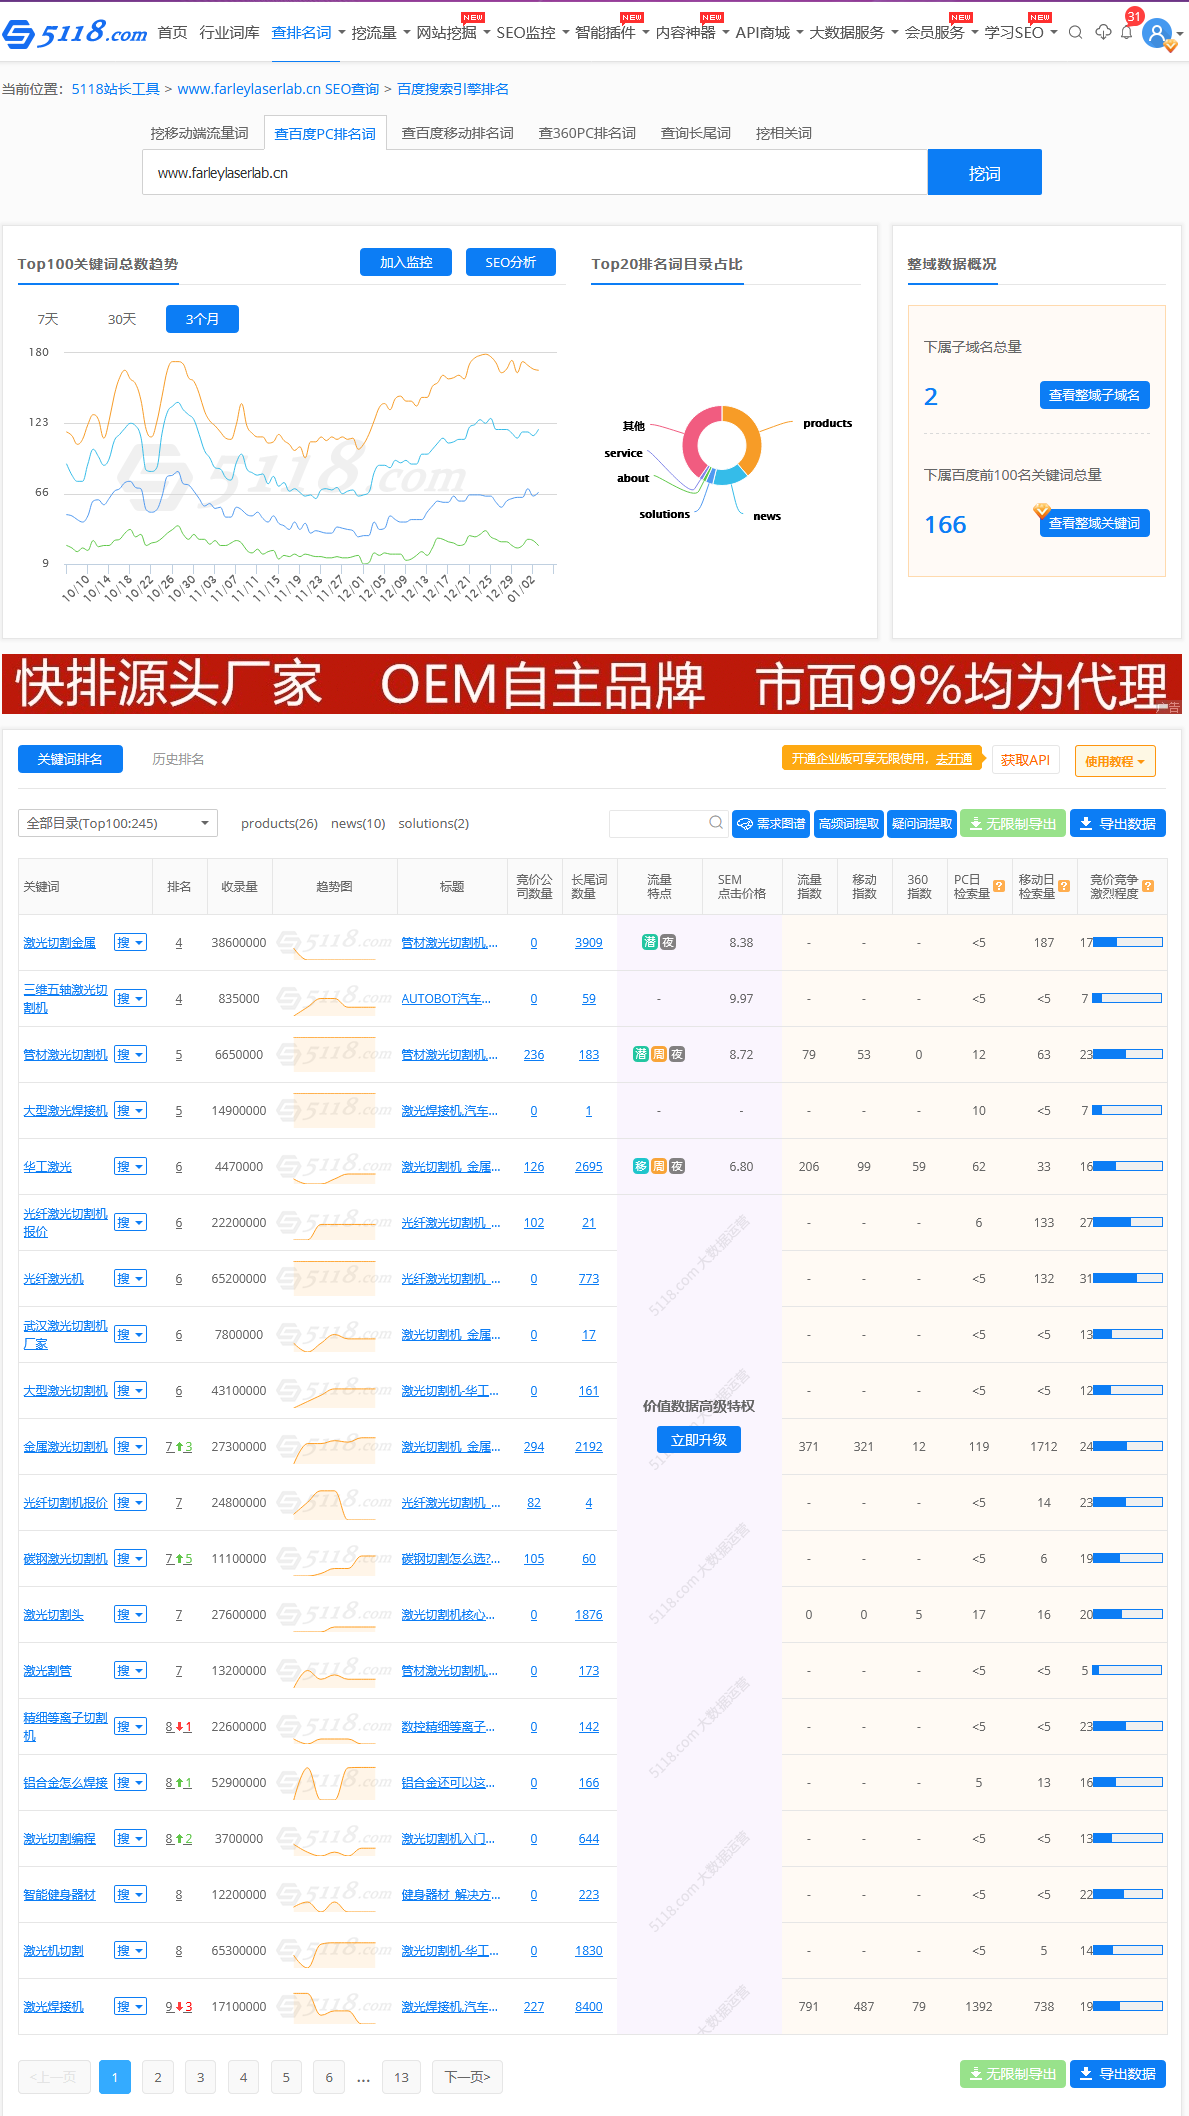This screenshot has height=2116, width=1189.
Task: Open the user avatar profile icon
Action: [1157, 33]
